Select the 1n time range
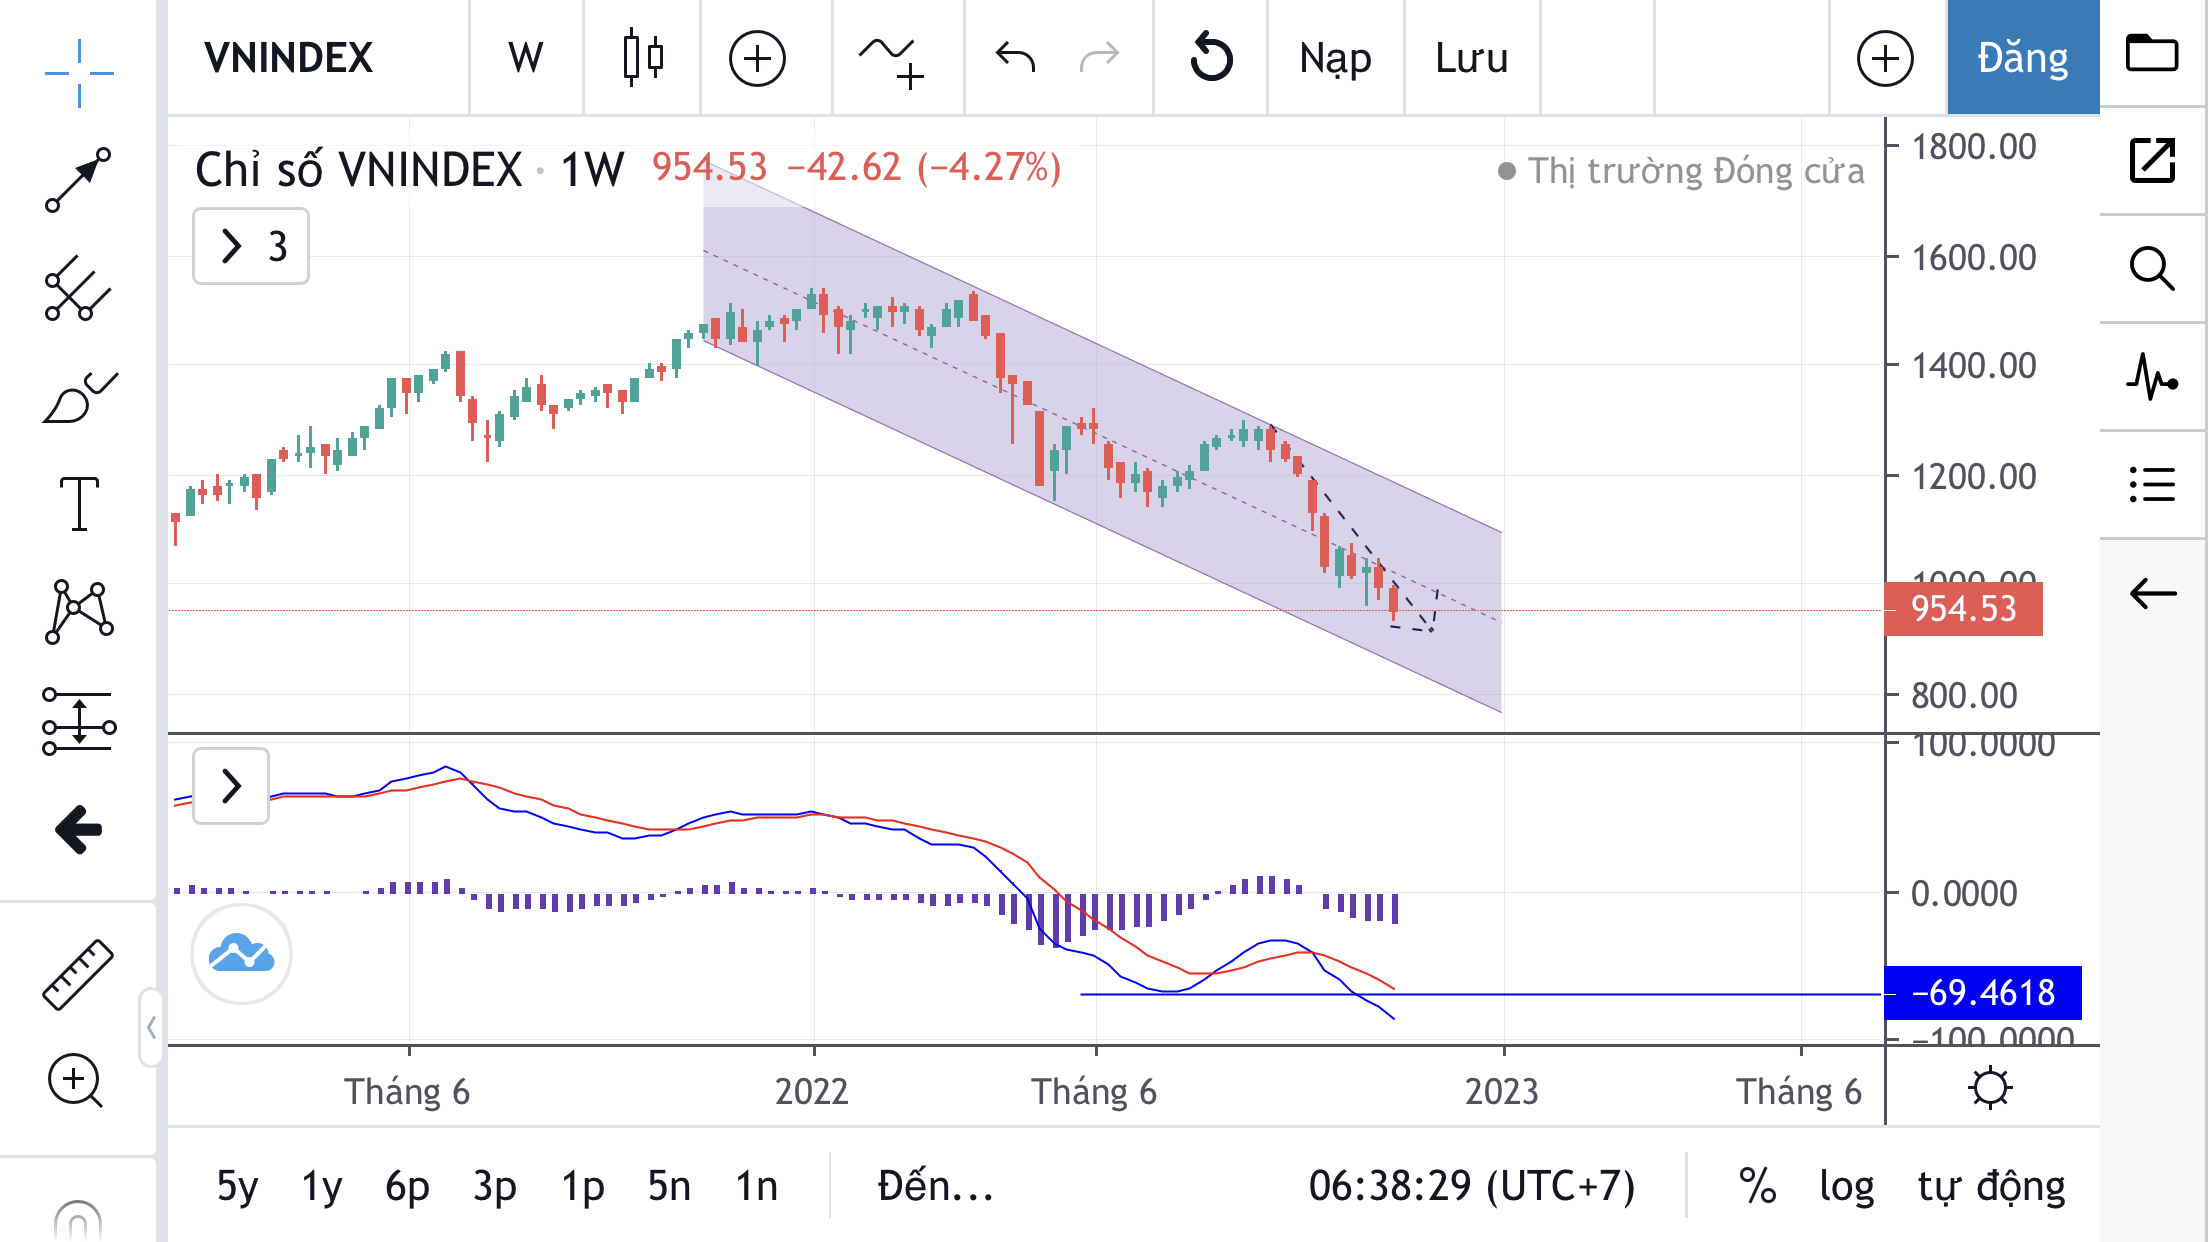 (x=757, y=1187)
